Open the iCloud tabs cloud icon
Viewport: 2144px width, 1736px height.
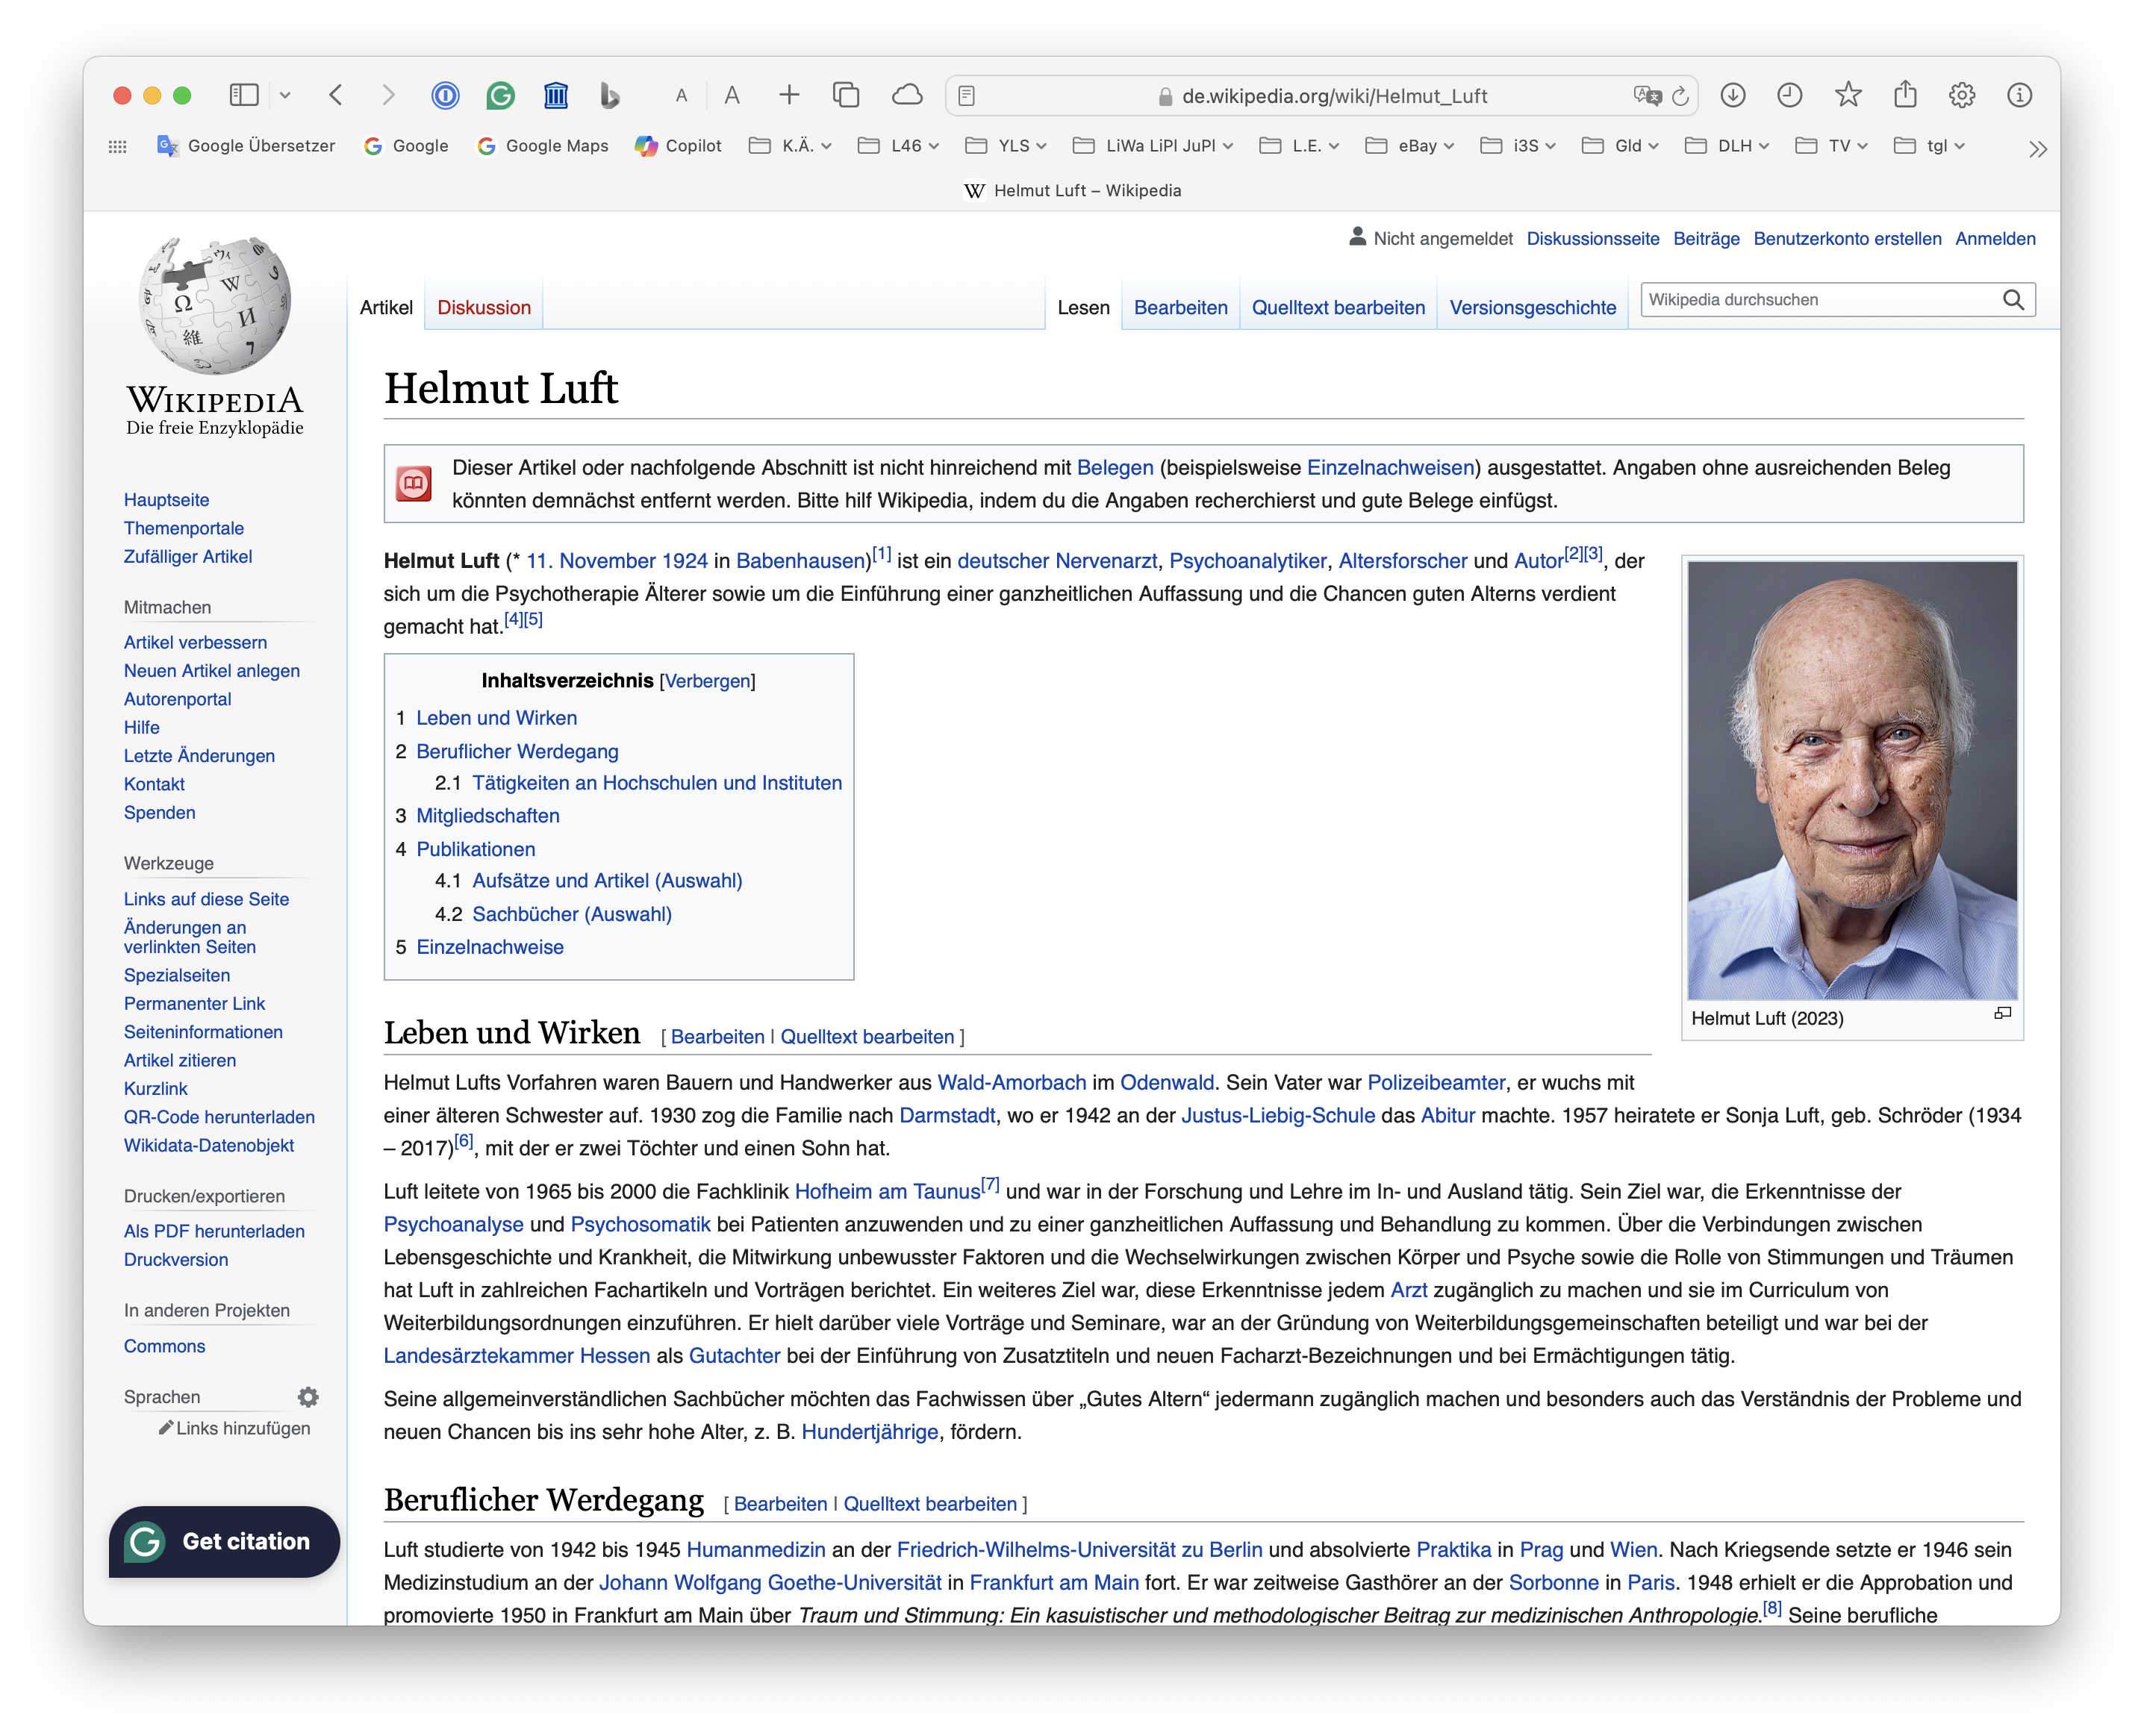click(x=907, y=96)
